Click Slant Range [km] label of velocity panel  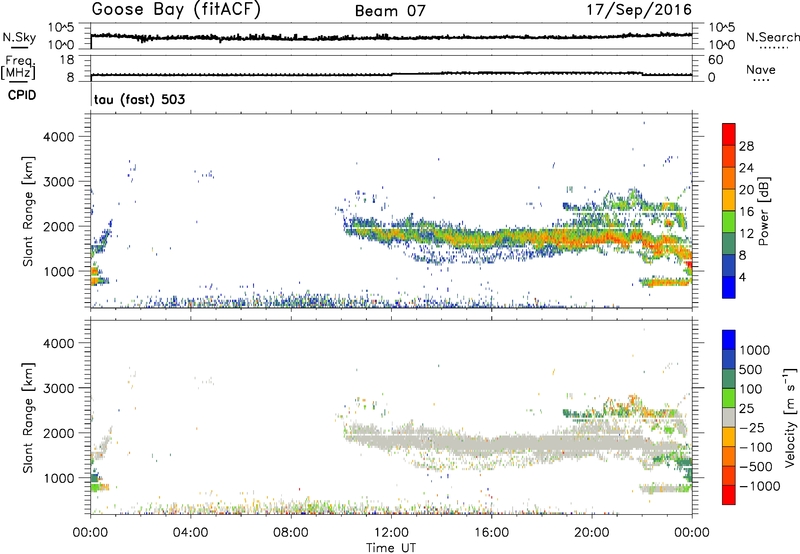28,417
